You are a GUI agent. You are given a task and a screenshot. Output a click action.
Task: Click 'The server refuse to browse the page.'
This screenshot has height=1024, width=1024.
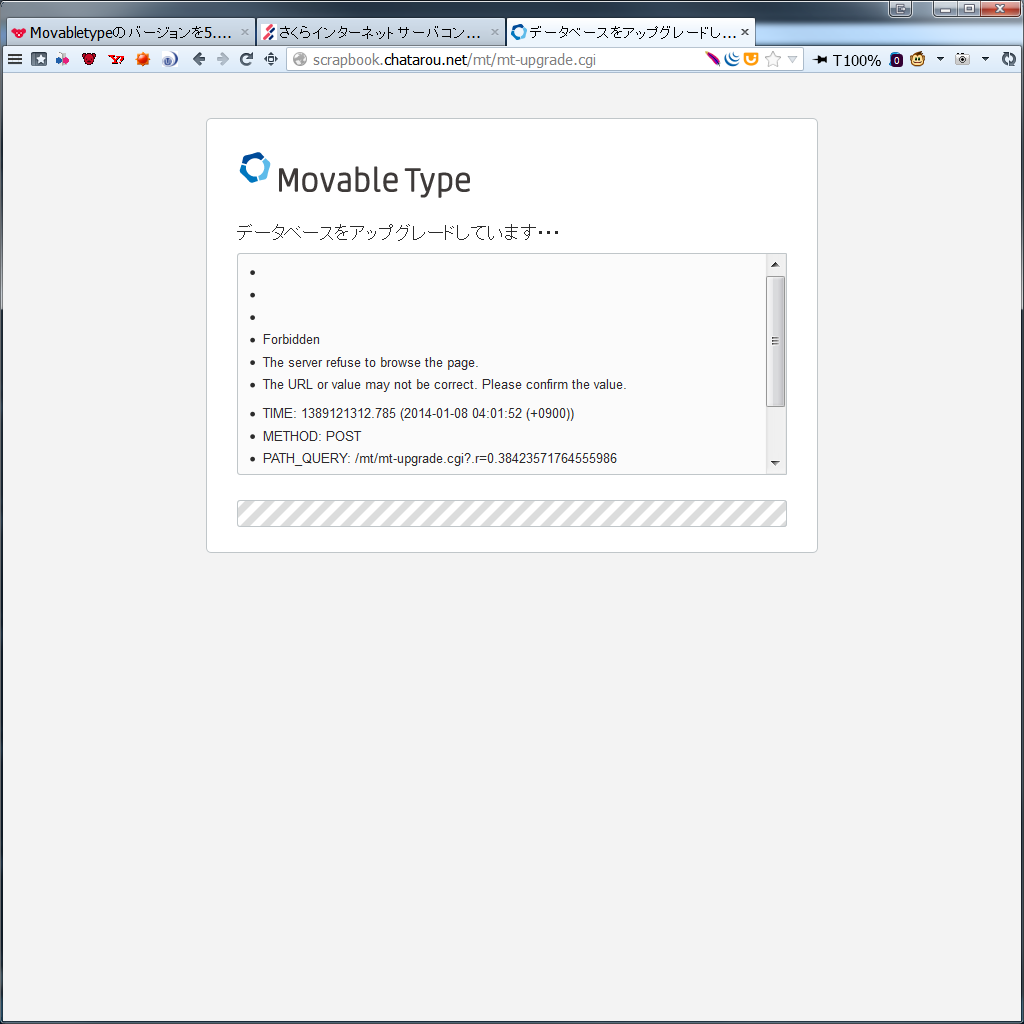[370, 362]
